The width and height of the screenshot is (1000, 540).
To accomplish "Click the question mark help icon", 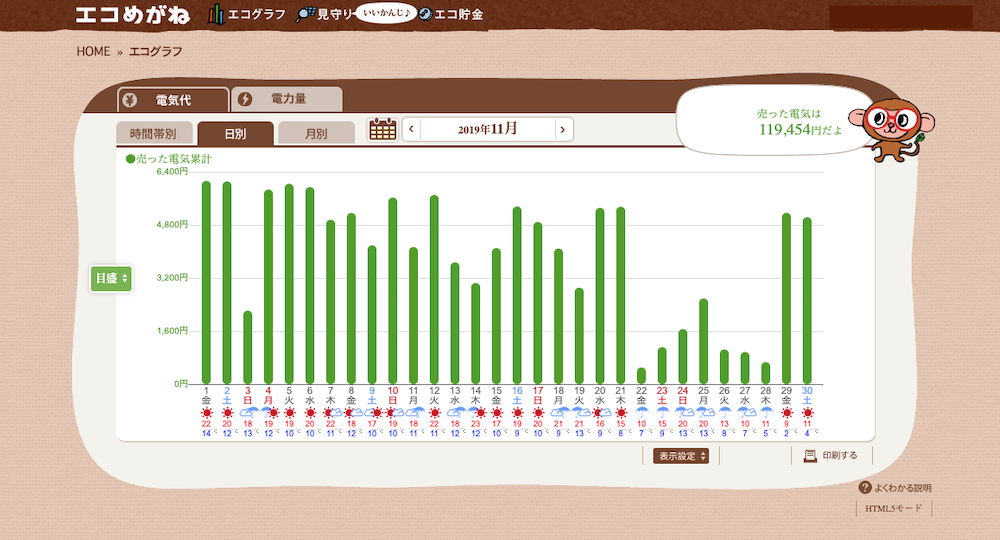I will [x=865, y=488].
